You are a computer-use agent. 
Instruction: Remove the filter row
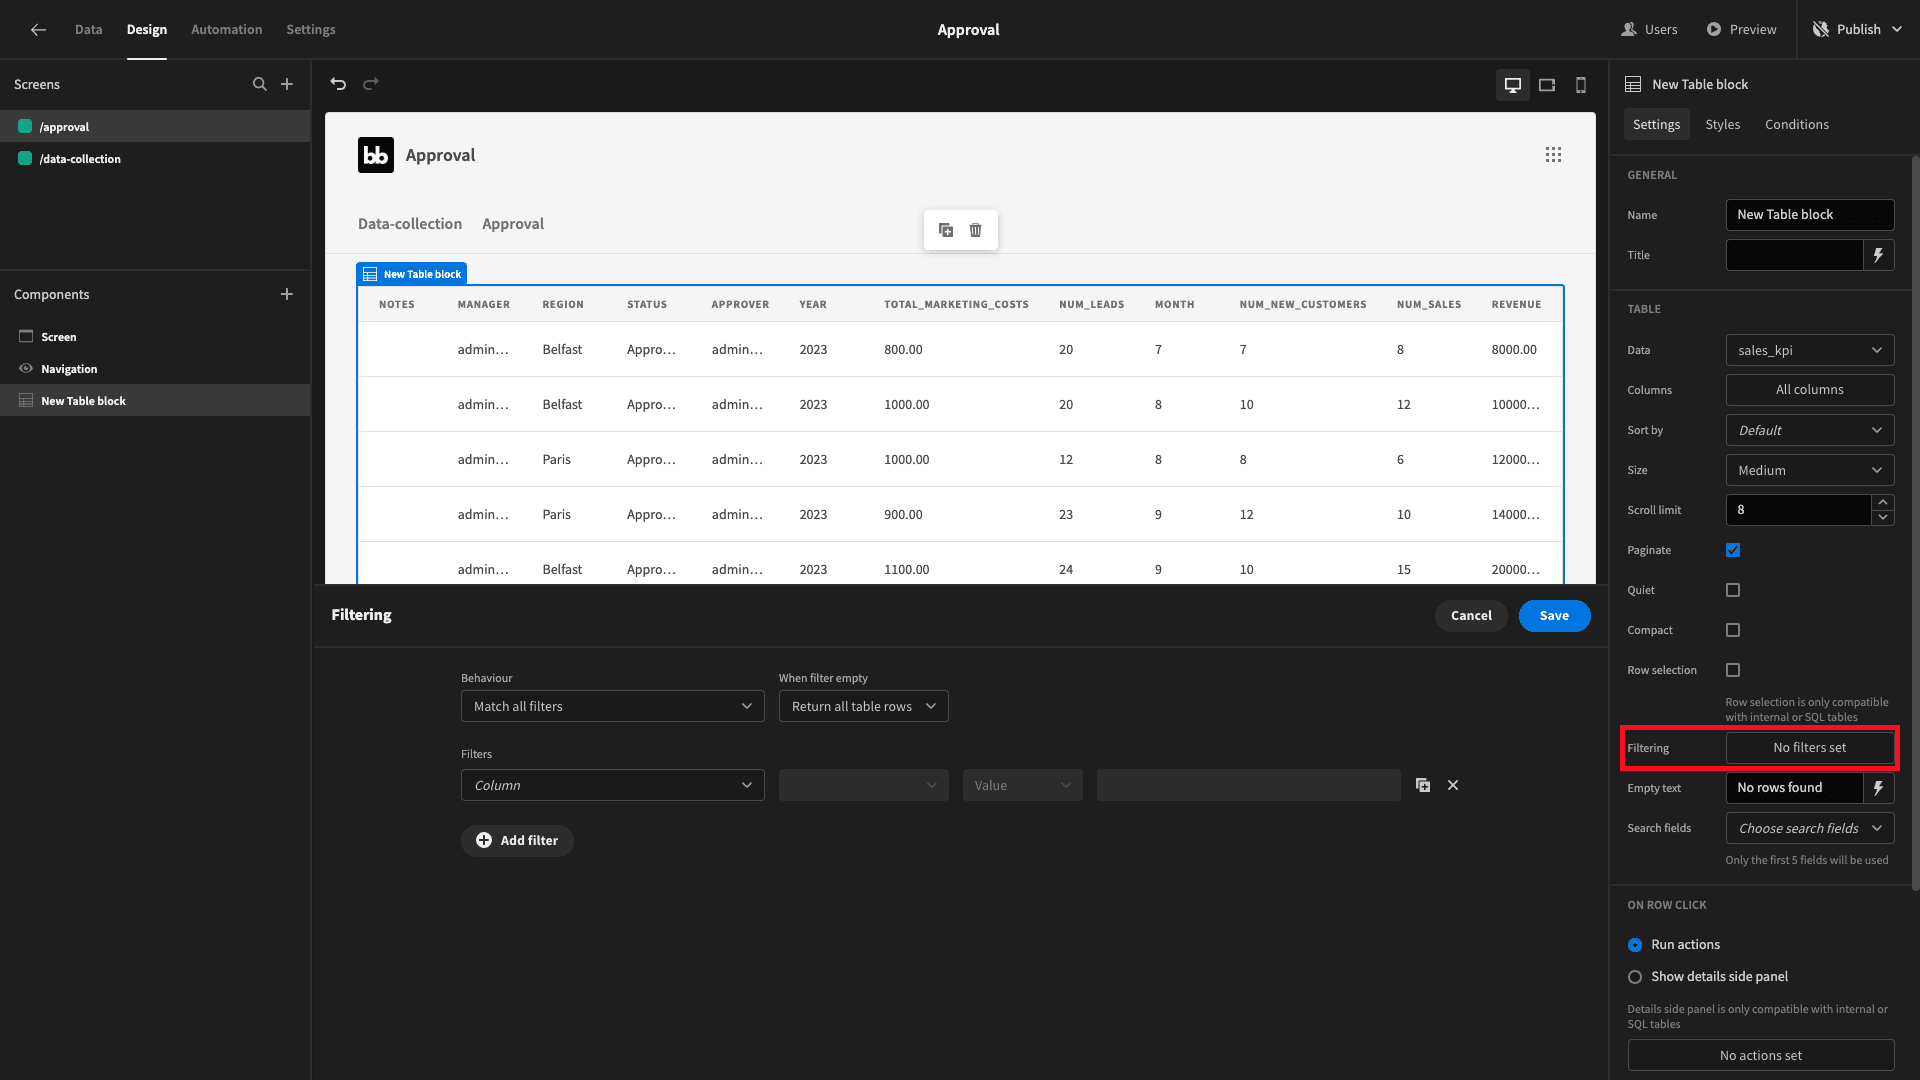click(1453, 785)
